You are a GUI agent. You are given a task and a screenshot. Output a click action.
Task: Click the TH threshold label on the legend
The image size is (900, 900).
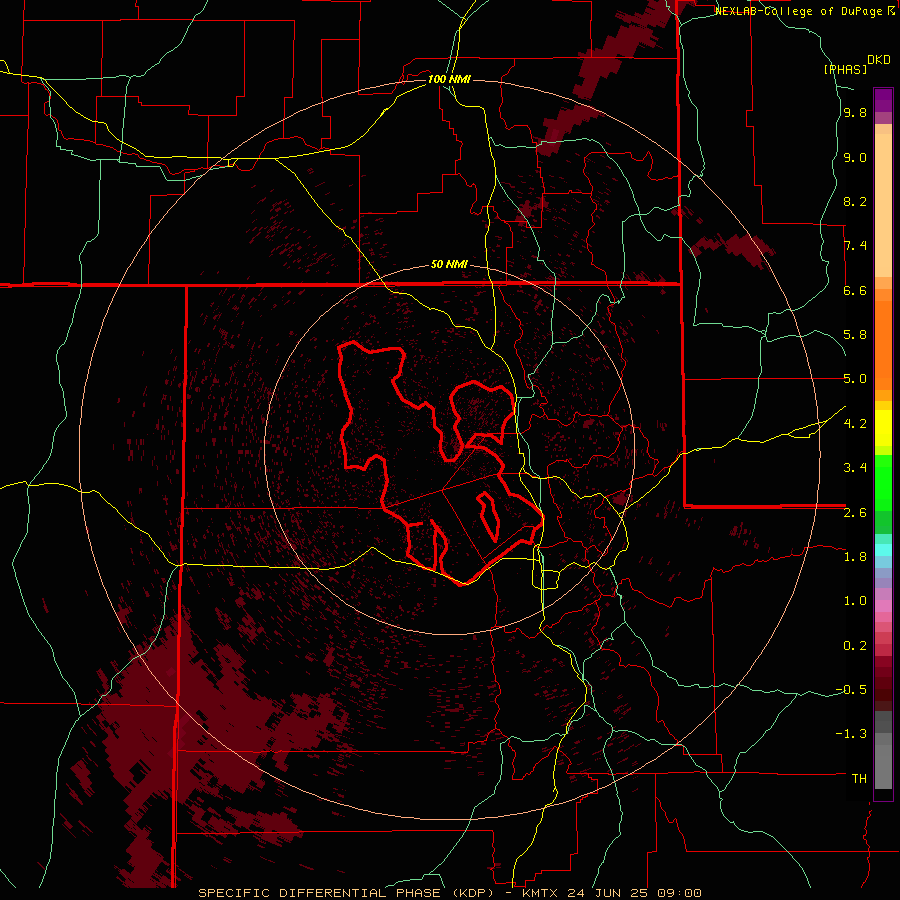point(859,779)
